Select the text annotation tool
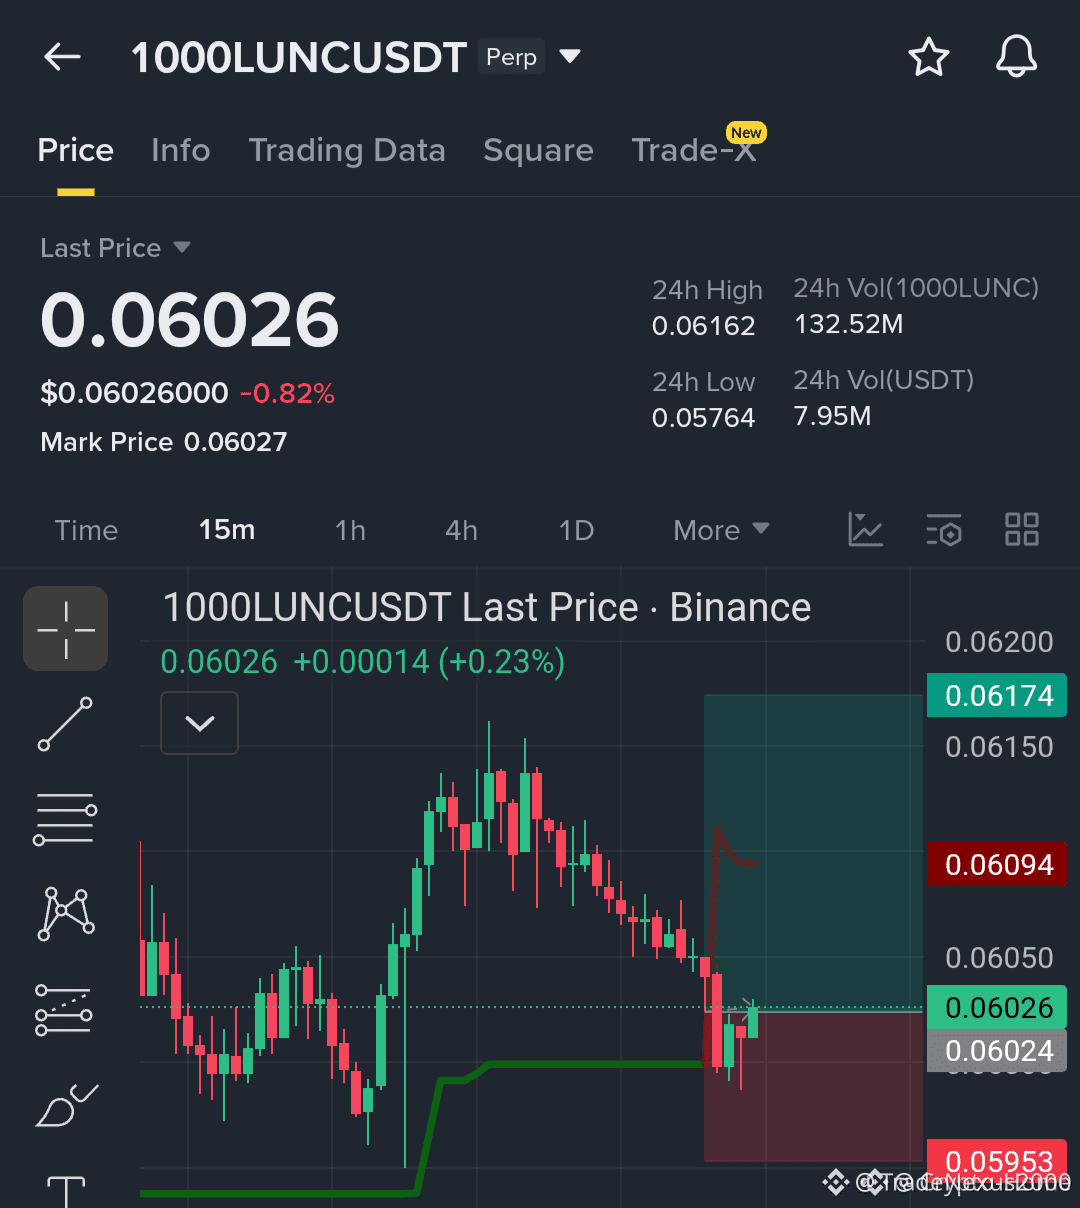This screenshot has width=1080, height=1208. (66, 1192)
